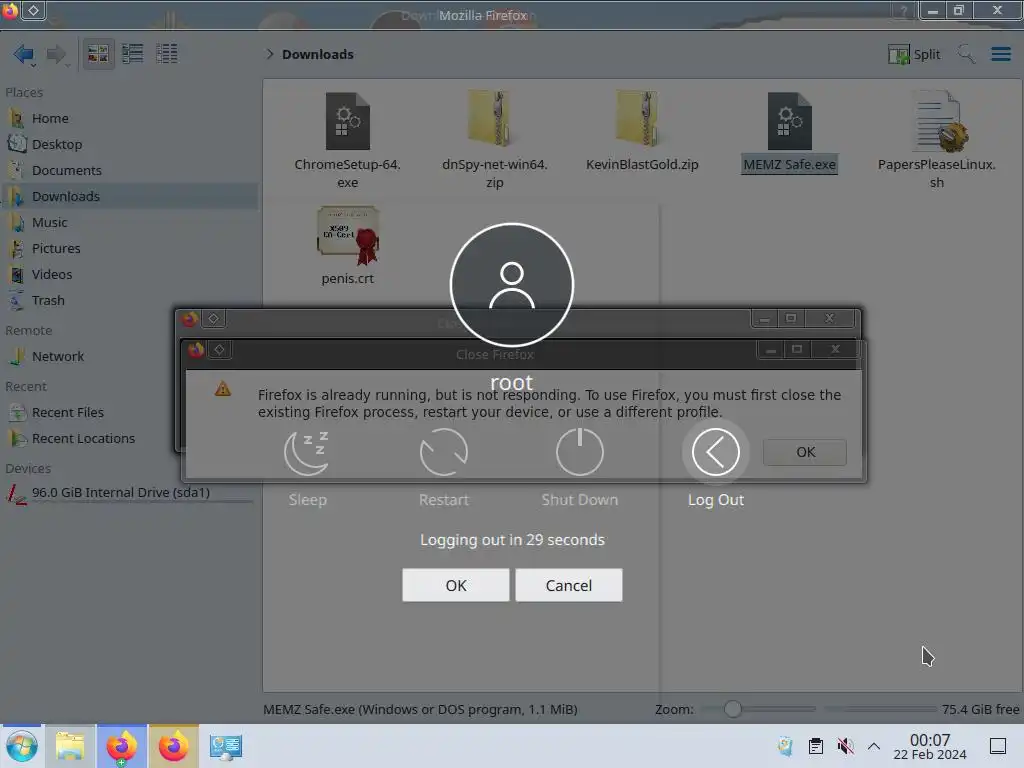Screen dimensions: 1024x768
Task: Select the penis.crt certificate icon
Action: (348, 236)
